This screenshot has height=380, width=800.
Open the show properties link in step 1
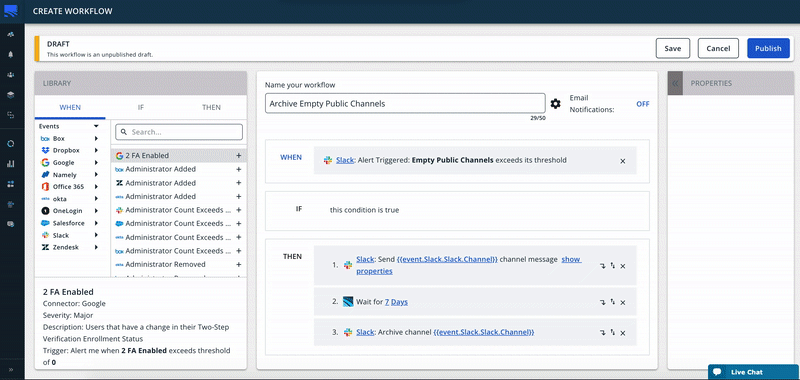(x=469, y=265)
